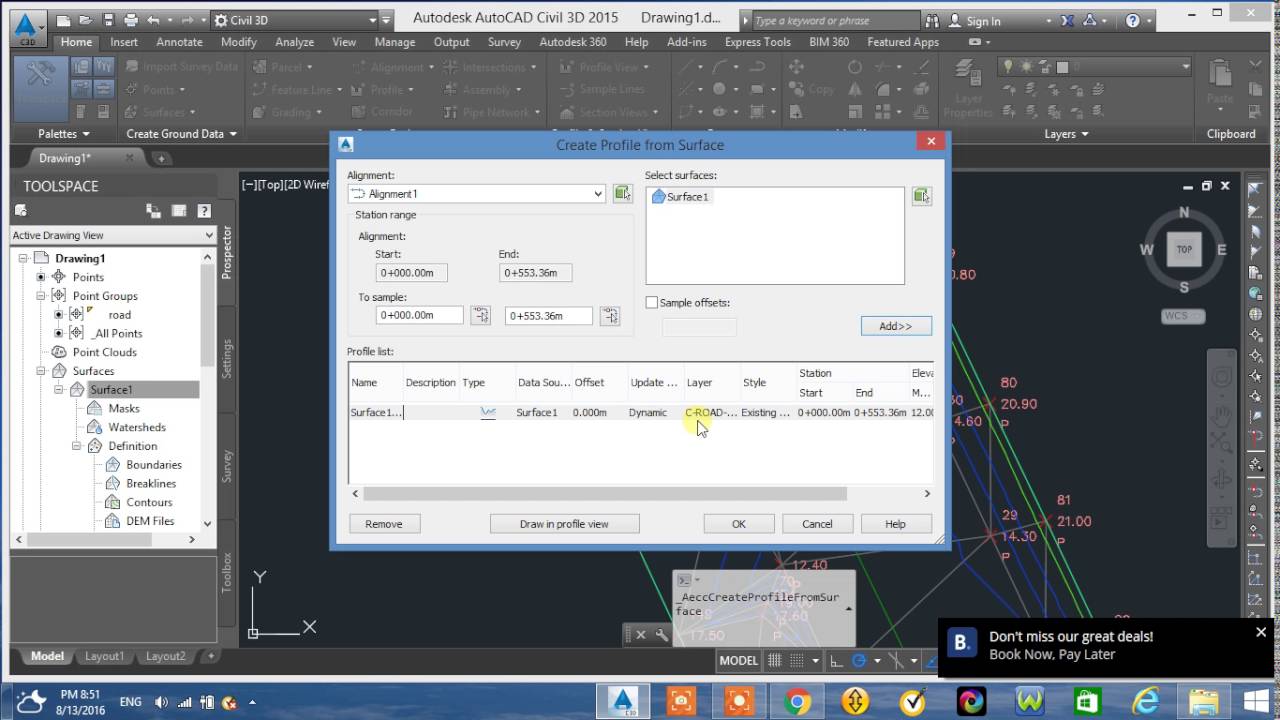Click the pick end station icon
Viewport: 1280px width, 720px height.
point(609,315)
